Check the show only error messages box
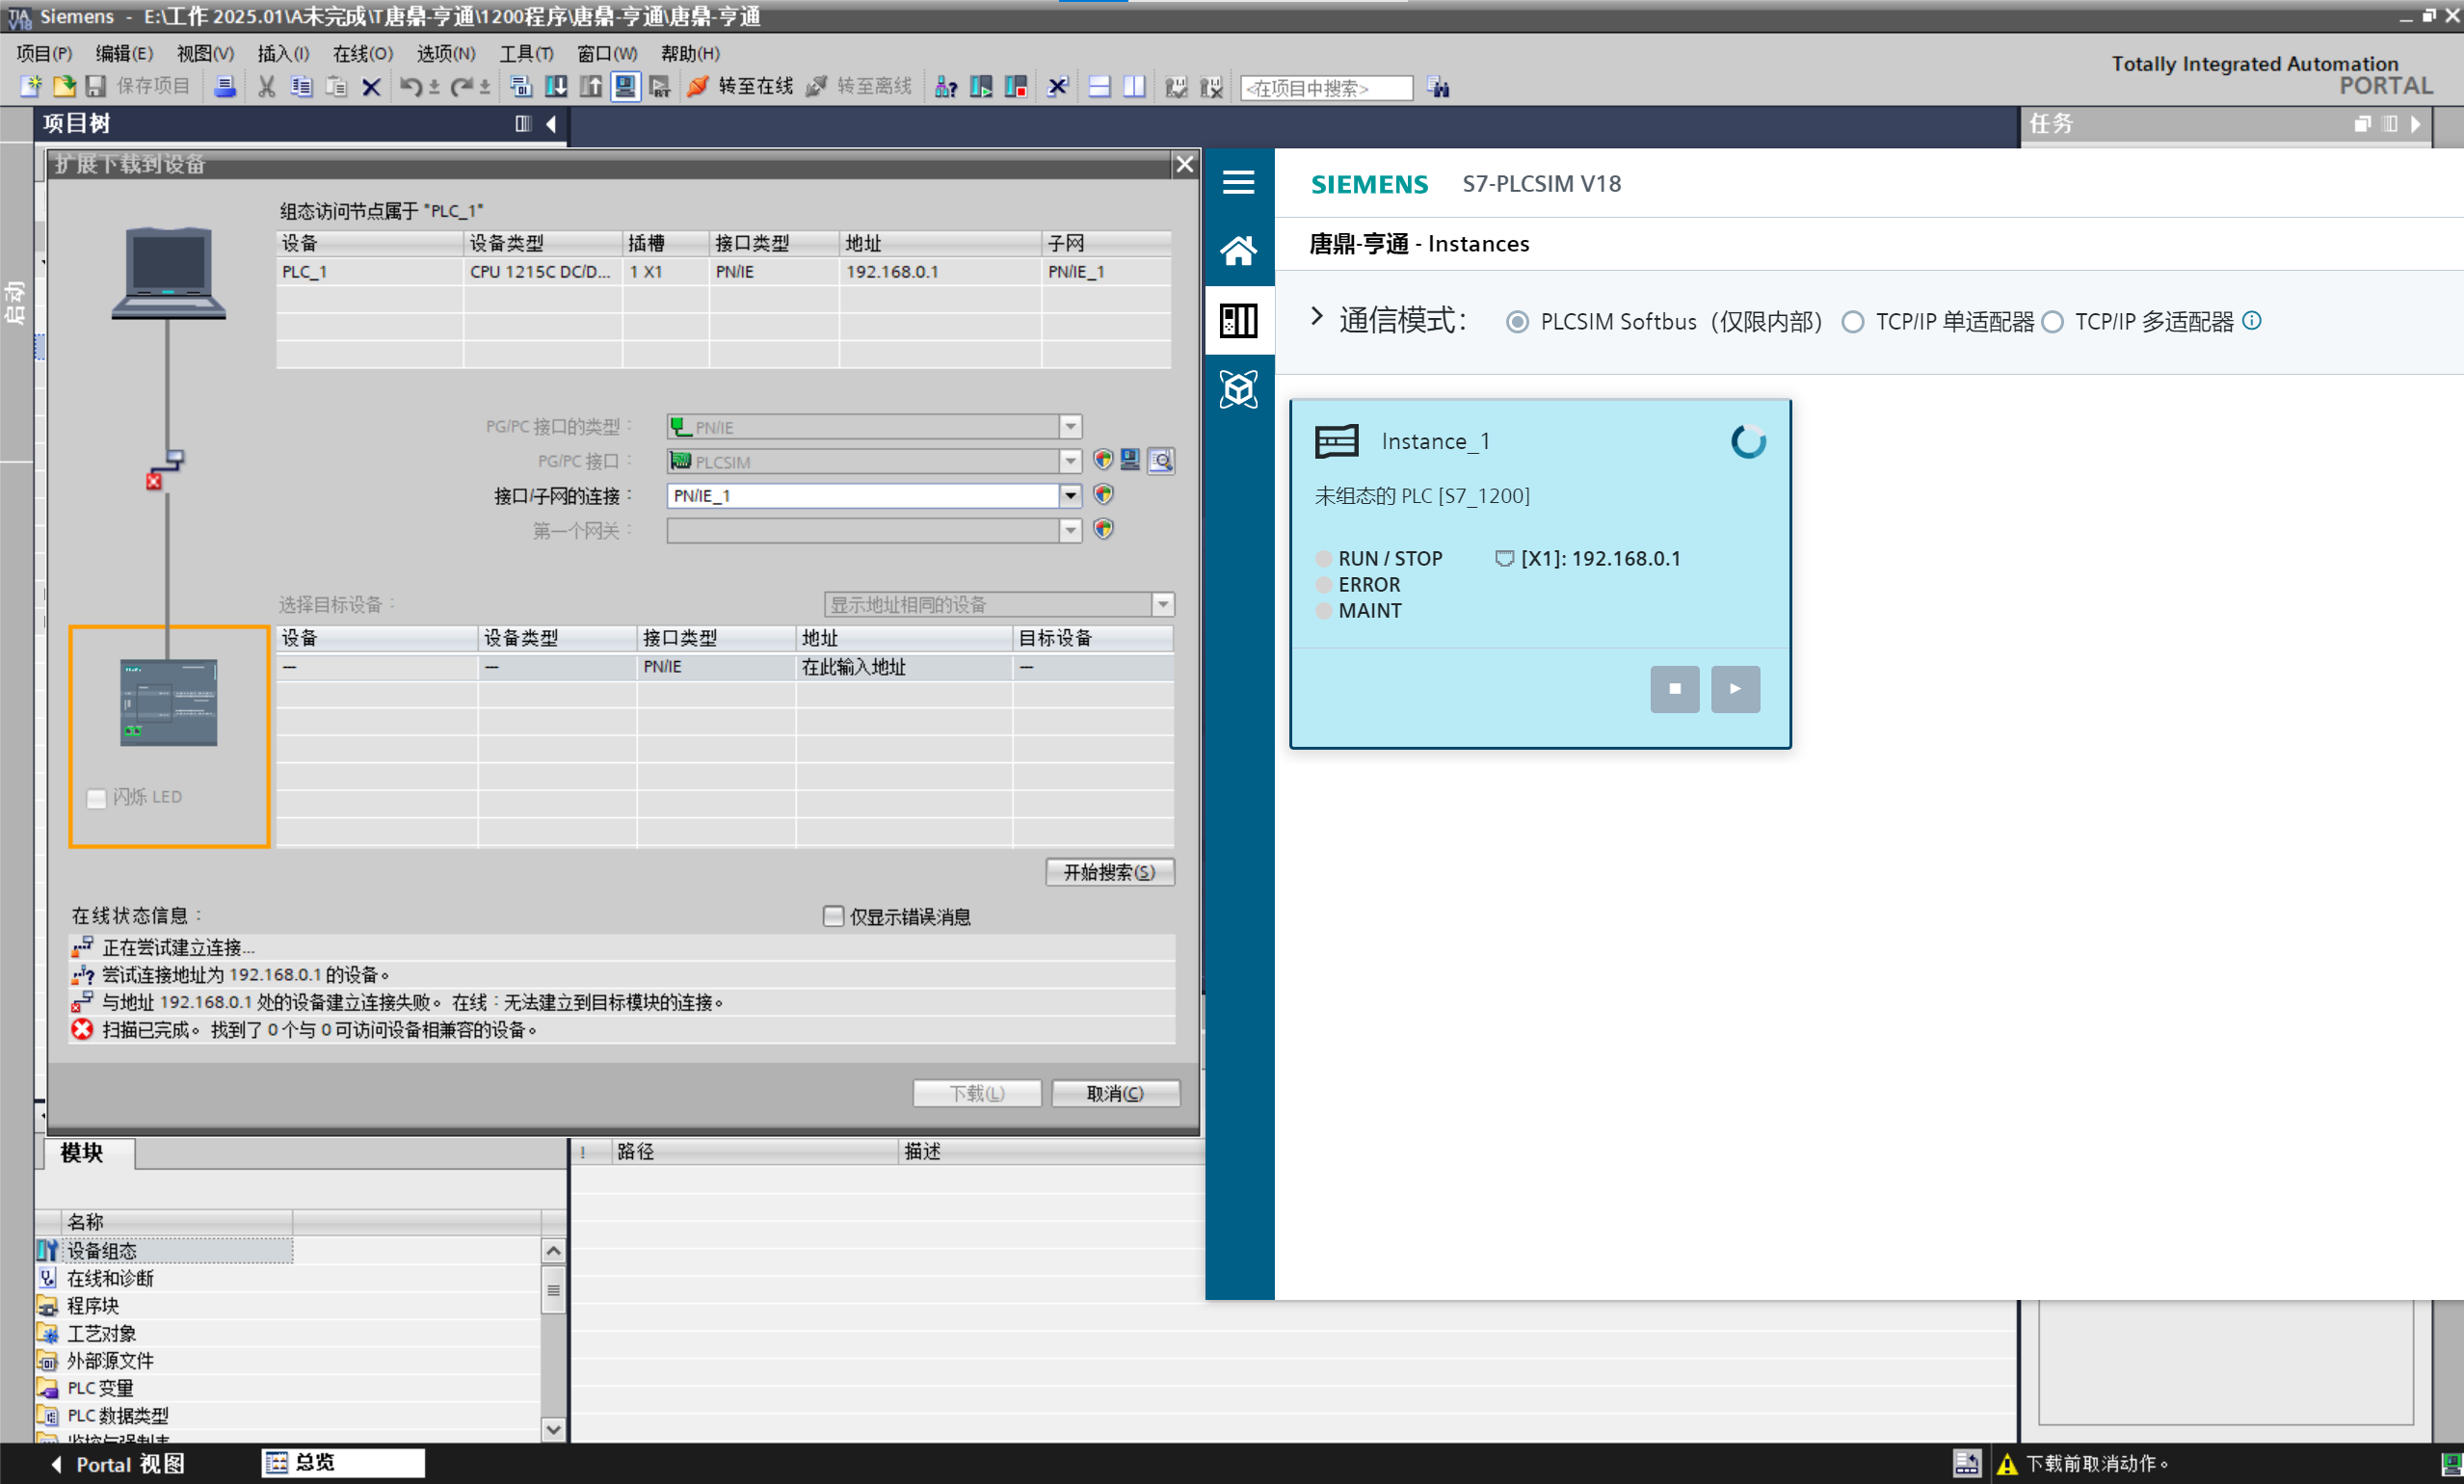 (833, 916)
